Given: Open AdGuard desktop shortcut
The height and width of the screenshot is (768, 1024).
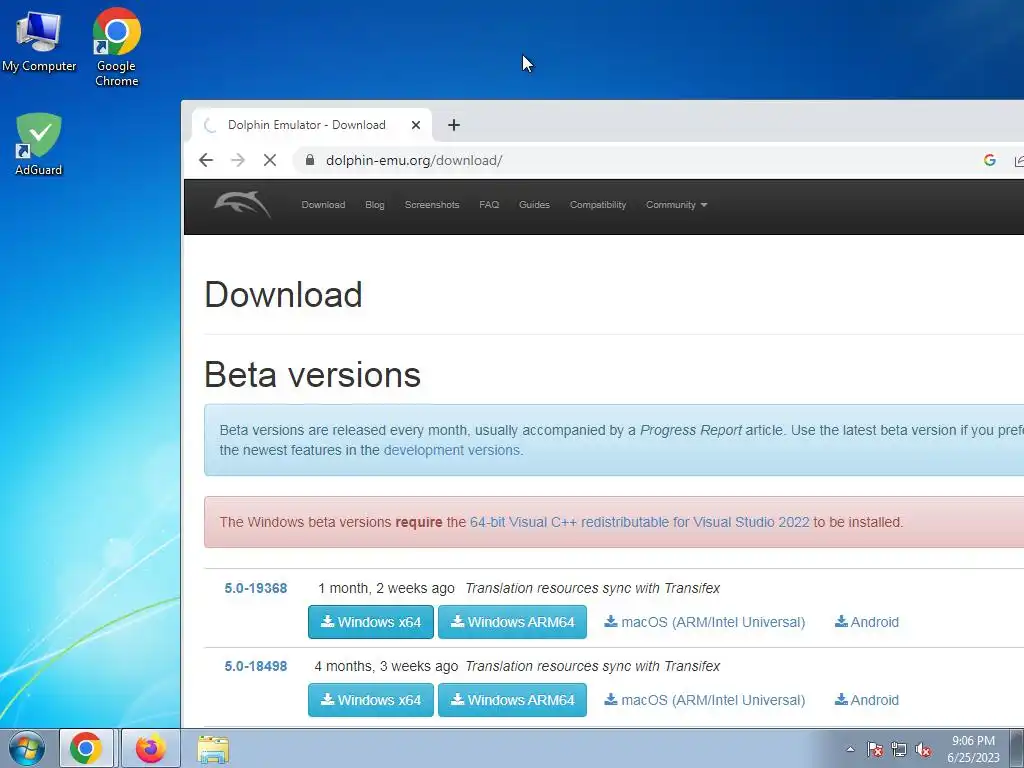Looking at the screenshot, I should [39, 144].
